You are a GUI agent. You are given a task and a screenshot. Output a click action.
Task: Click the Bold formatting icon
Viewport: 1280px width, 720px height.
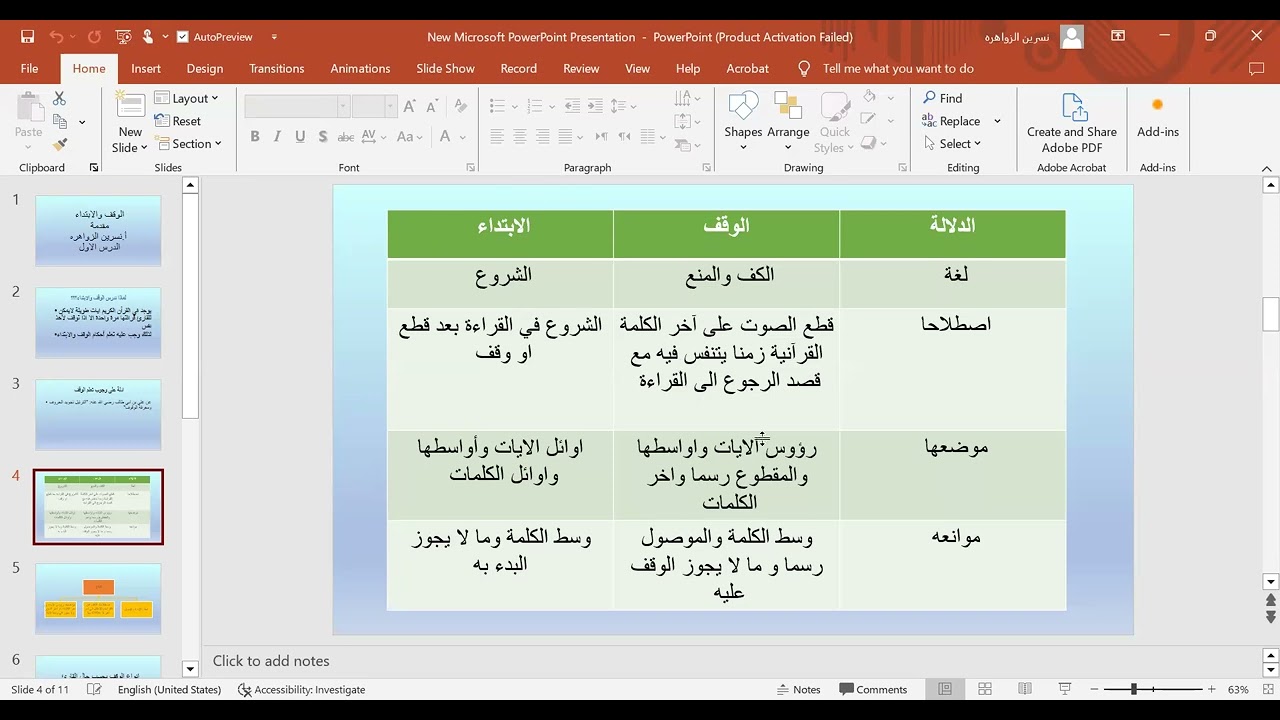point(255,137)
